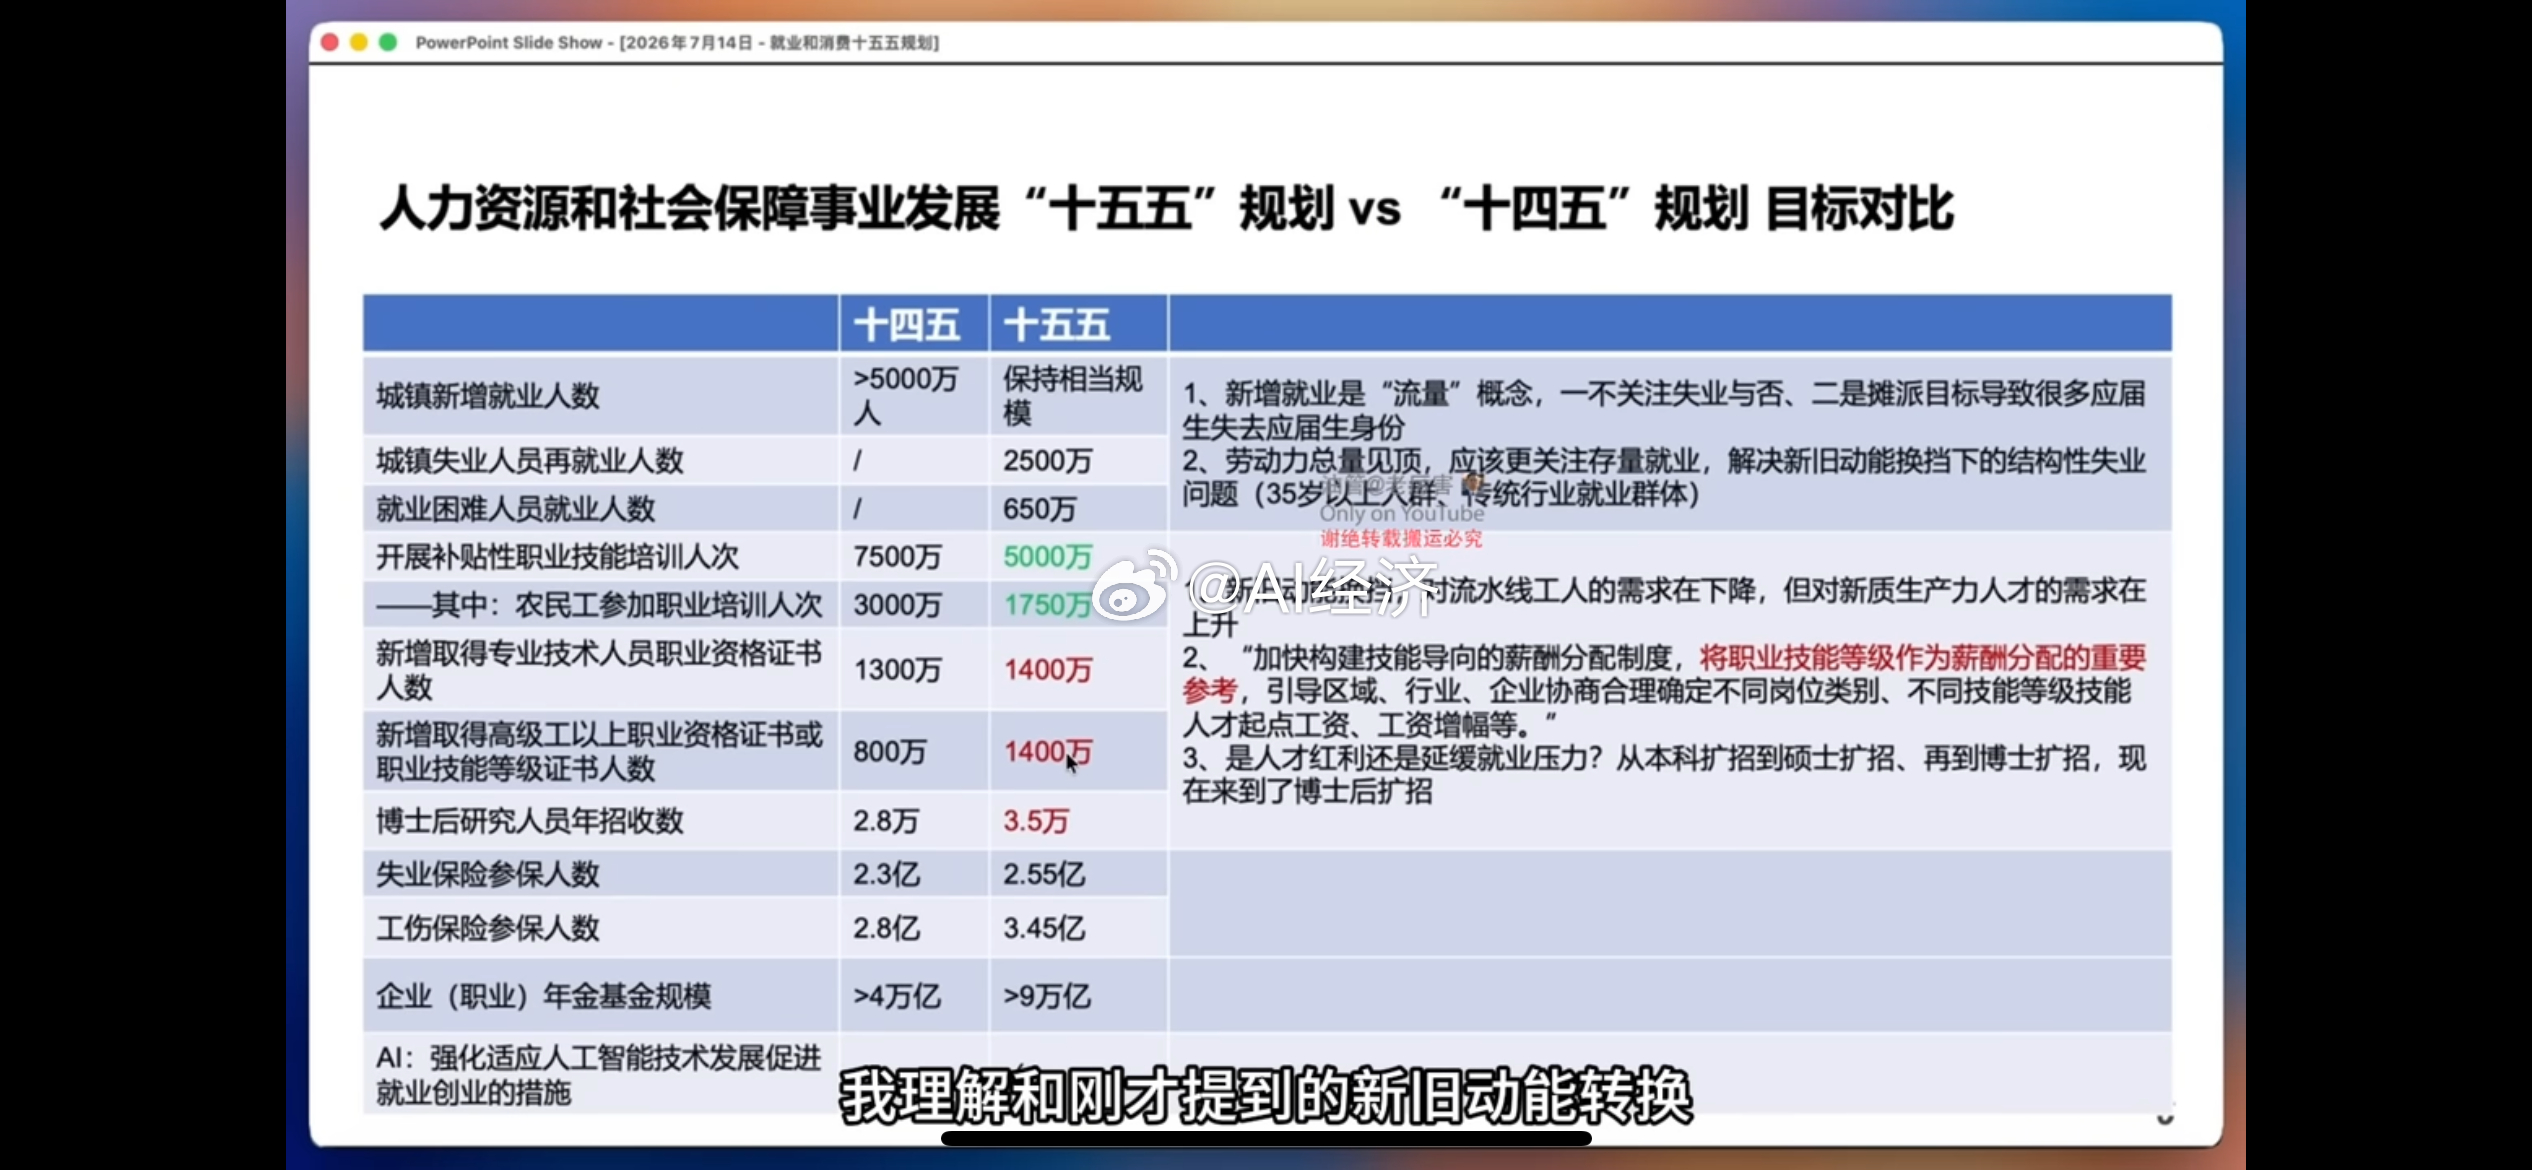The image size is (2532, 1170).
Task: Click note 1 about 新增就业是“流量”概念
Action: tap(1664, 410)
